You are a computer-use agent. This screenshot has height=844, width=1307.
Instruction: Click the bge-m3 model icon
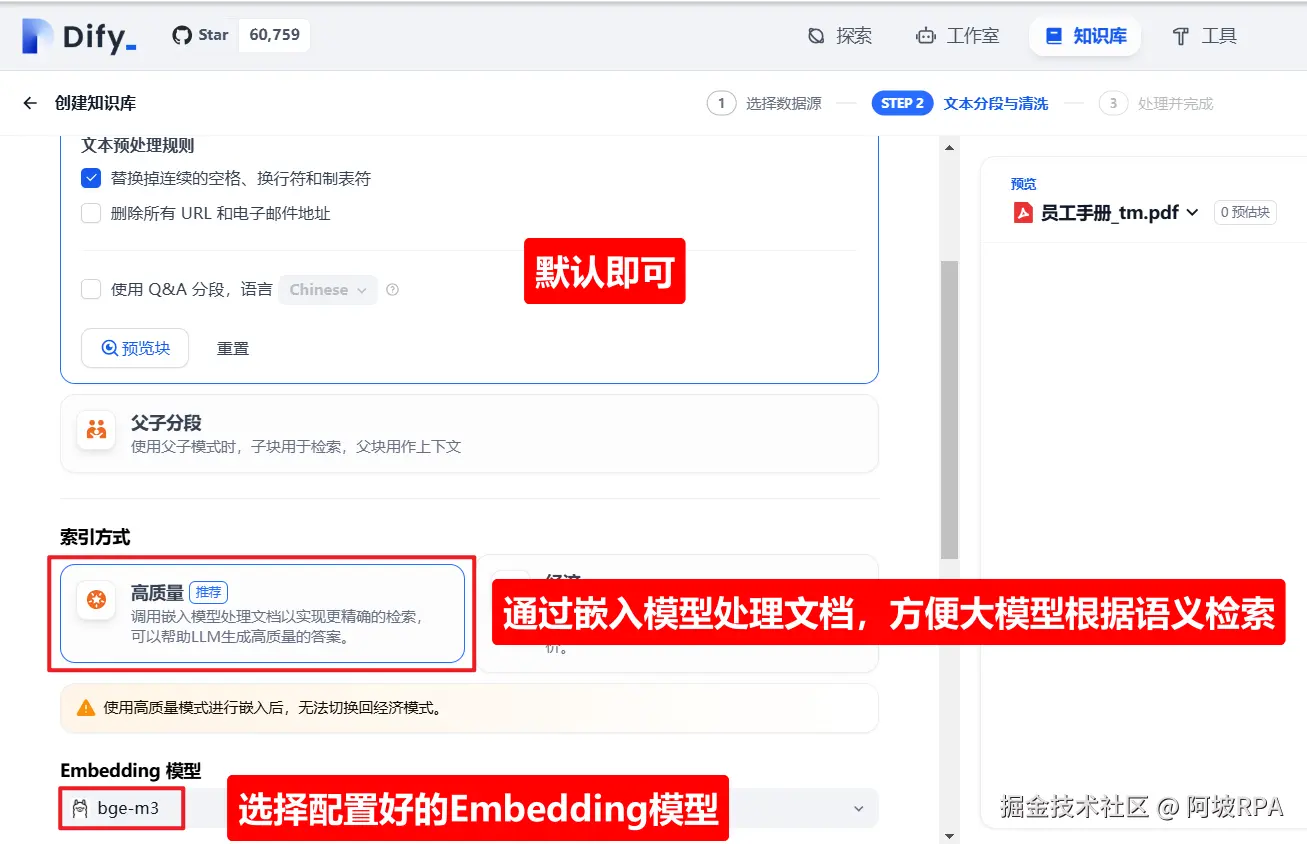pos(80,808)
